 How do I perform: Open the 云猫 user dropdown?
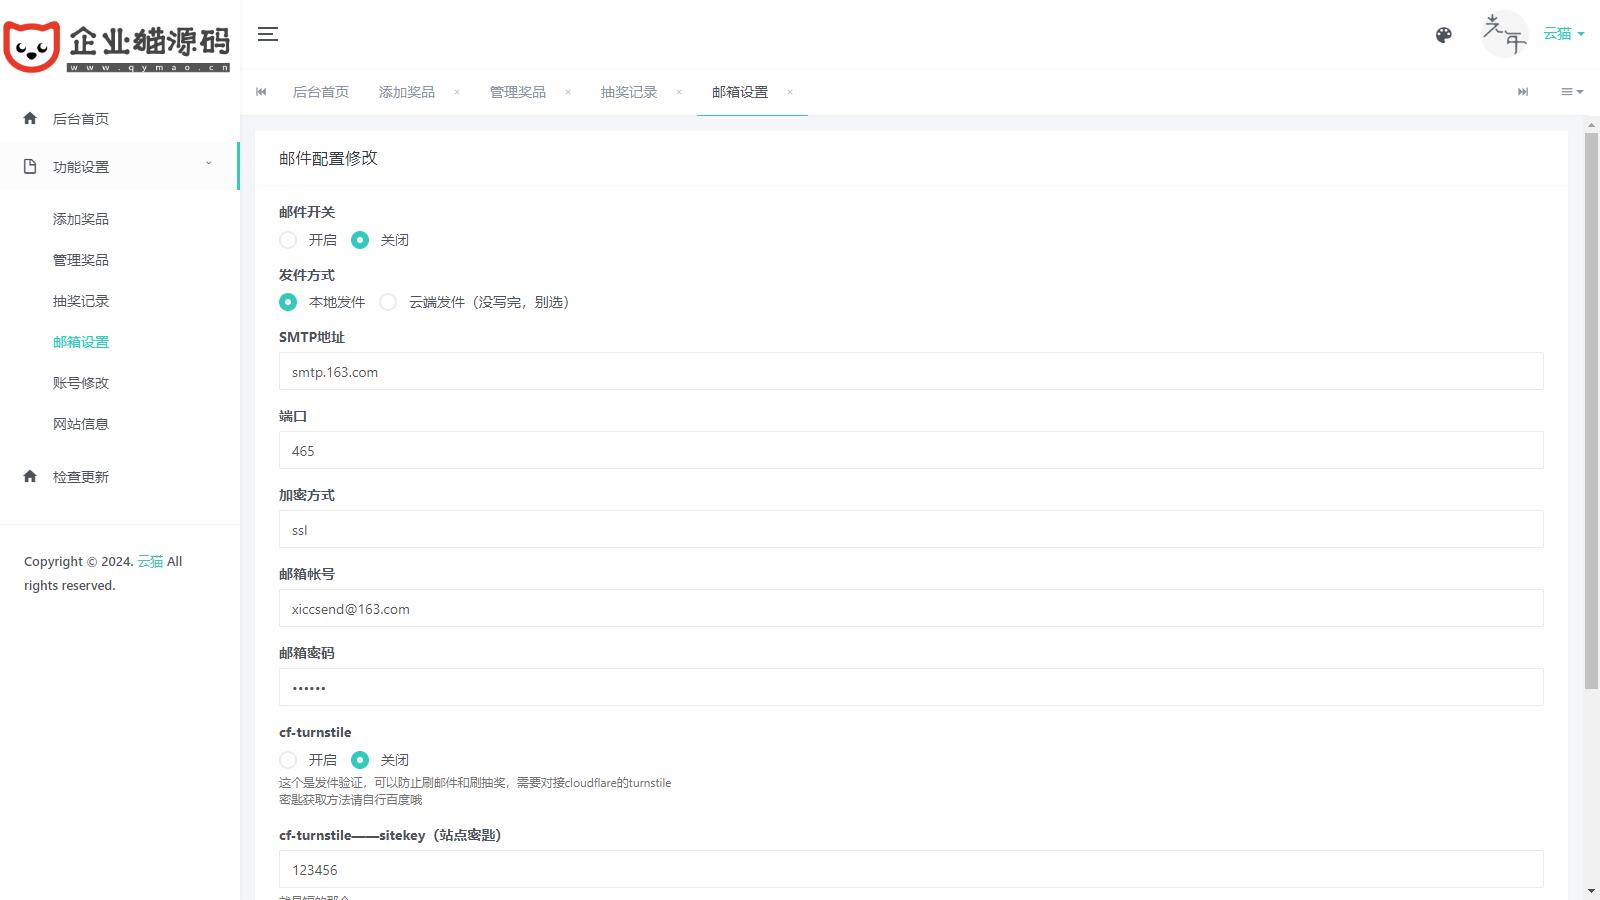coord(1564,34)
